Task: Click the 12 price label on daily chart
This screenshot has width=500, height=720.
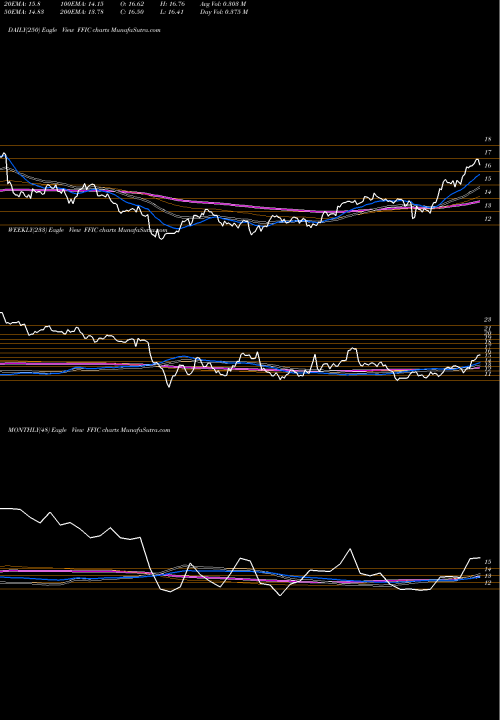Action: [488, 219]
